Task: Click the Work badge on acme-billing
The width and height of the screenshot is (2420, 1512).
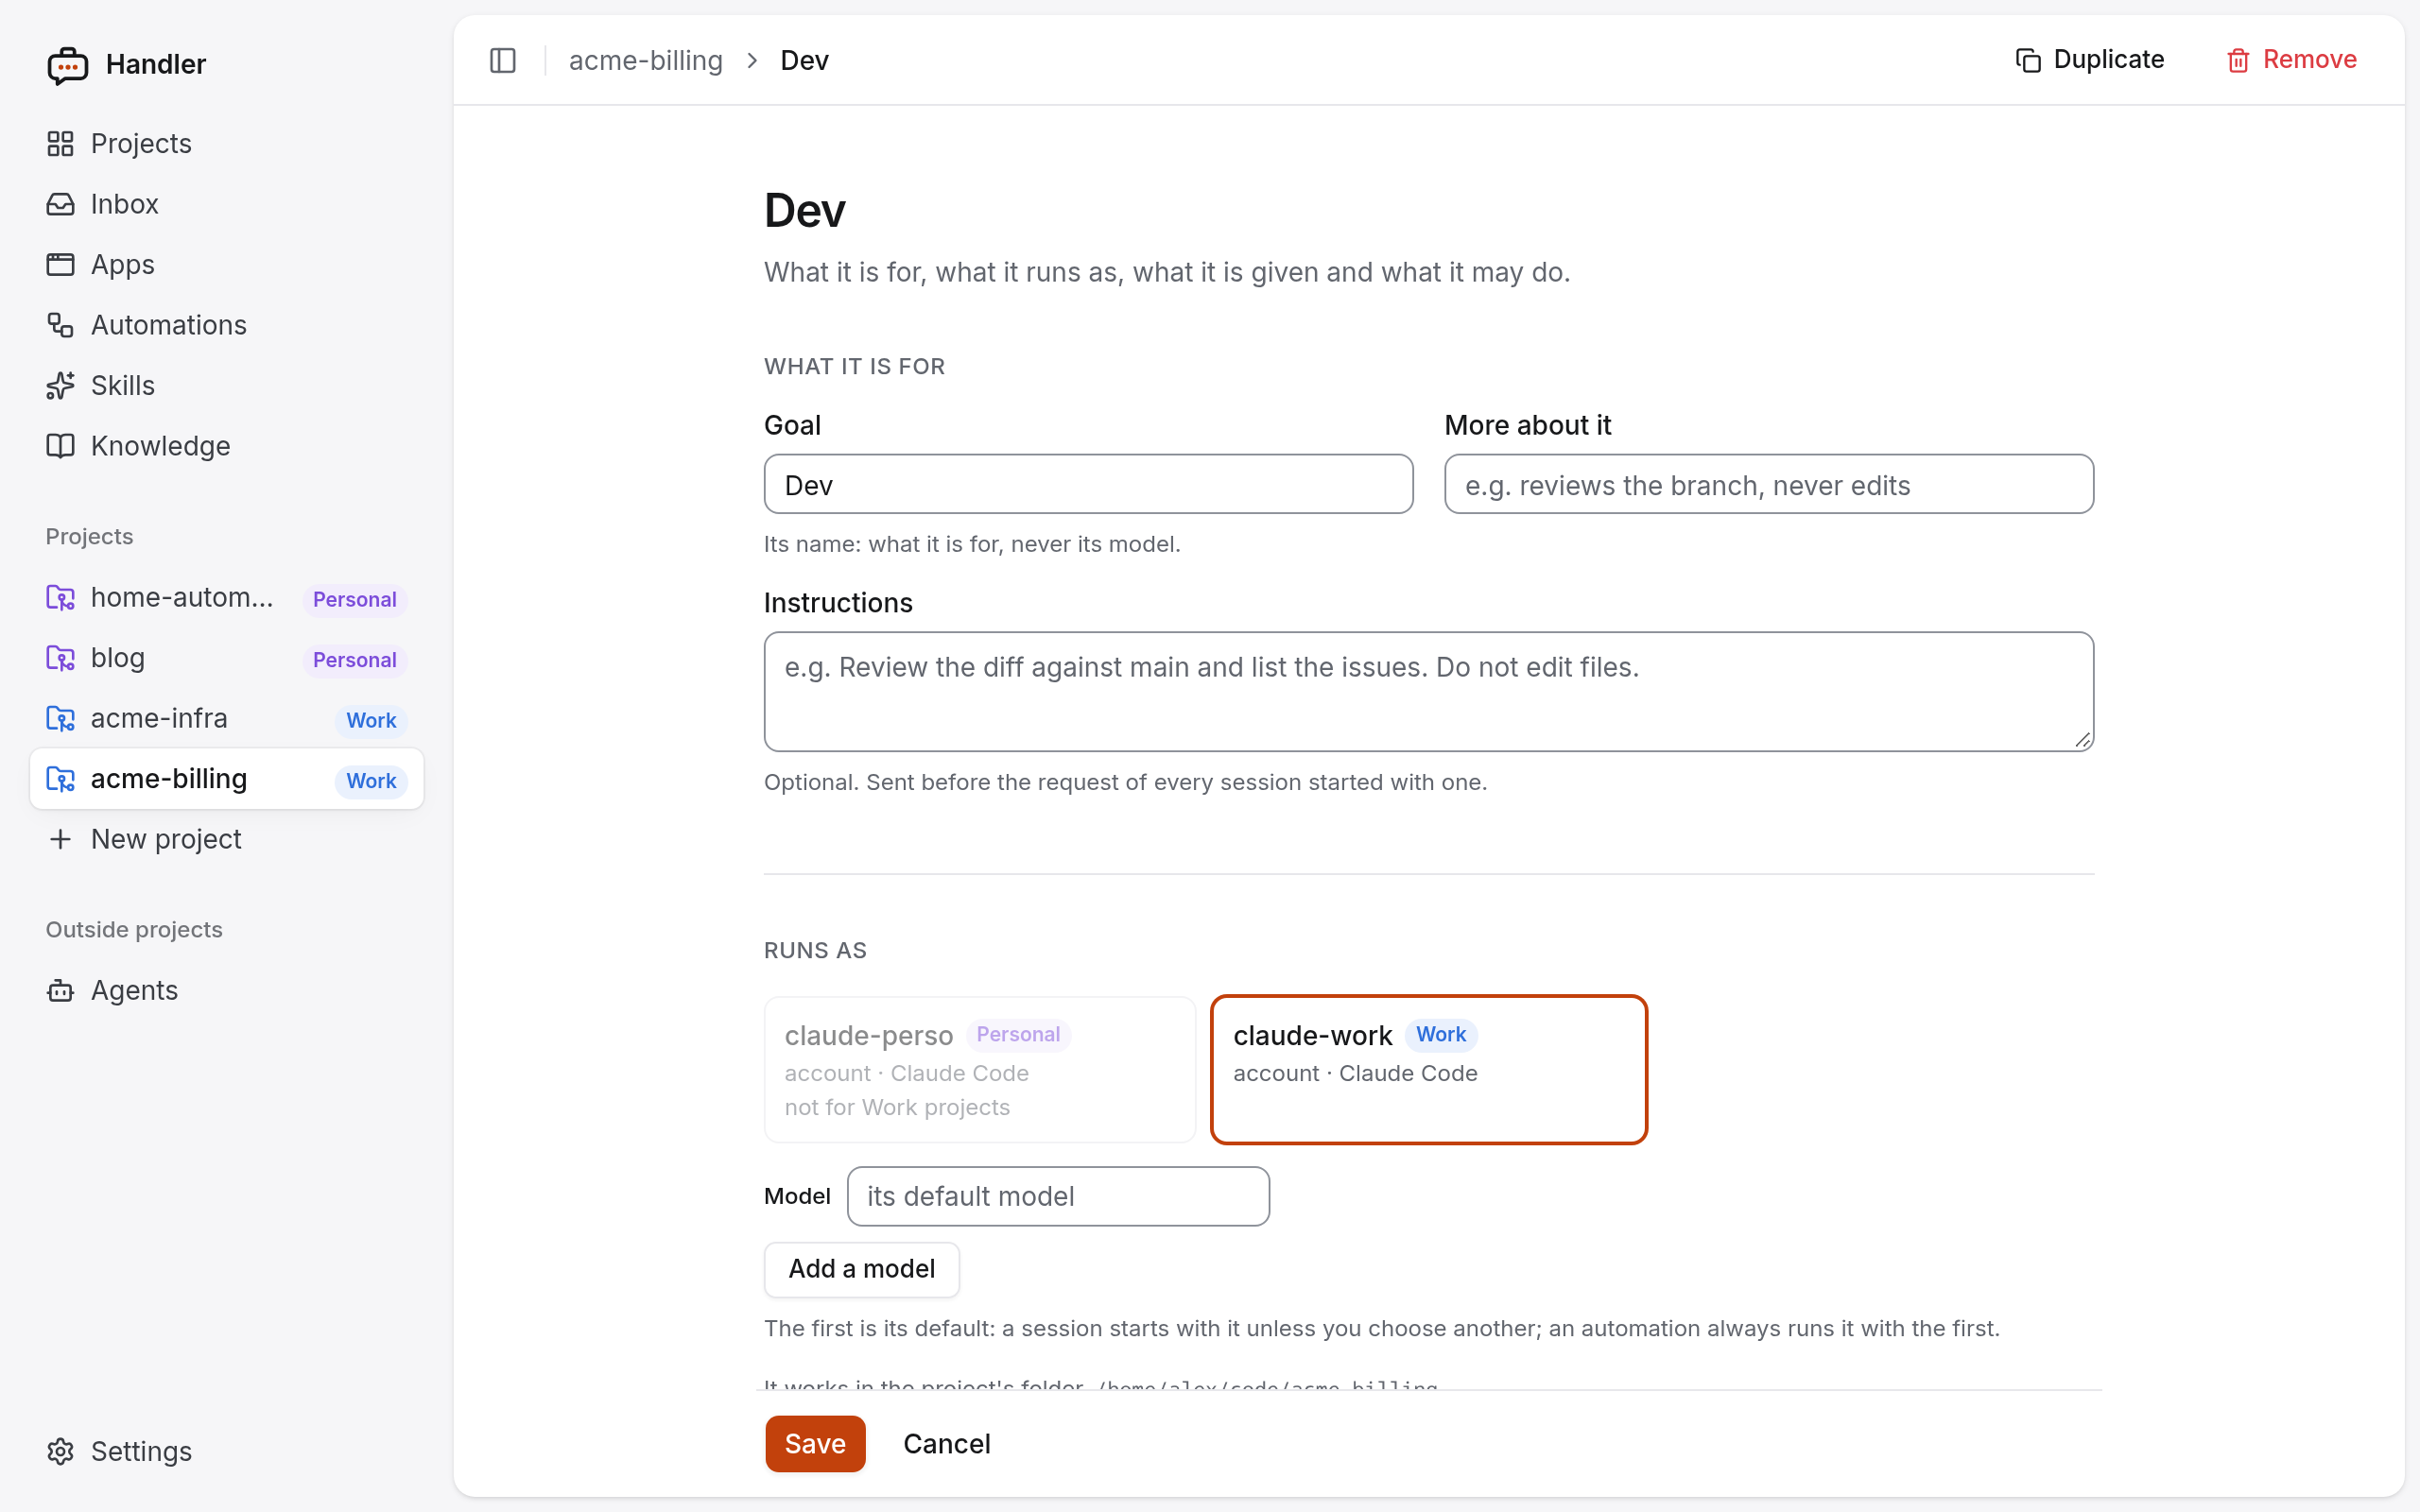Action: point(371,781)
